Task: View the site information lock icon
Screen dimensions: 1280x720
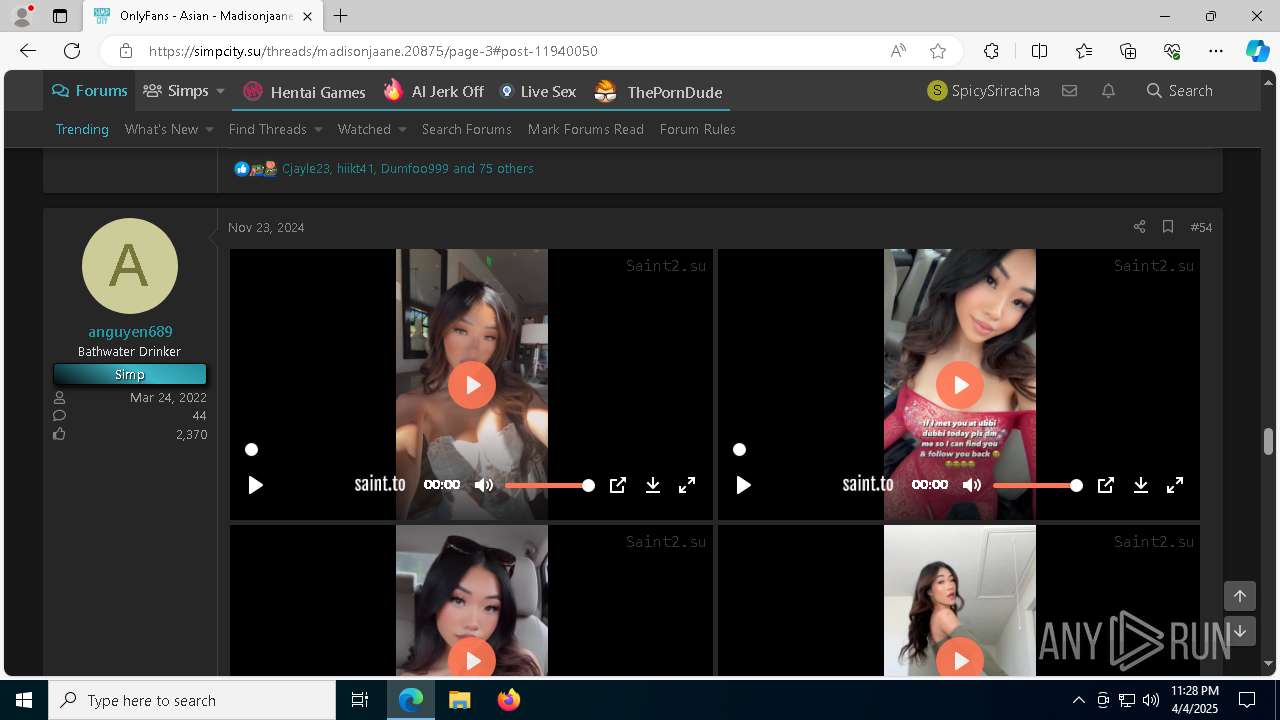Action: click(x=125, y=51)
